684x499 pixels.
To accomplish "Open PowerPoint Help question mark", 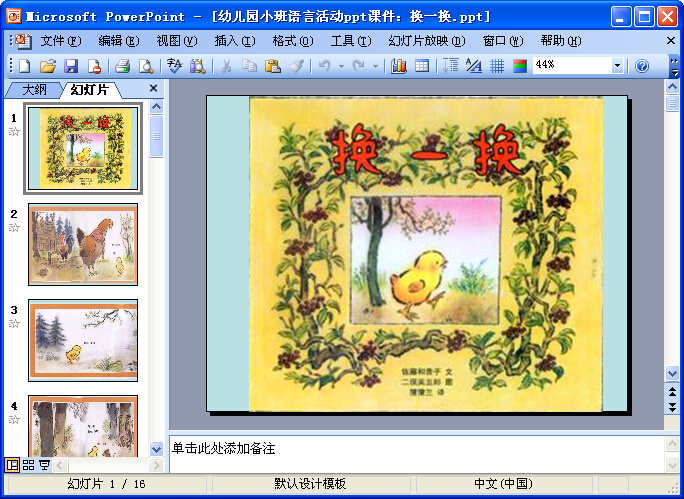I will [x=642, y=66].
